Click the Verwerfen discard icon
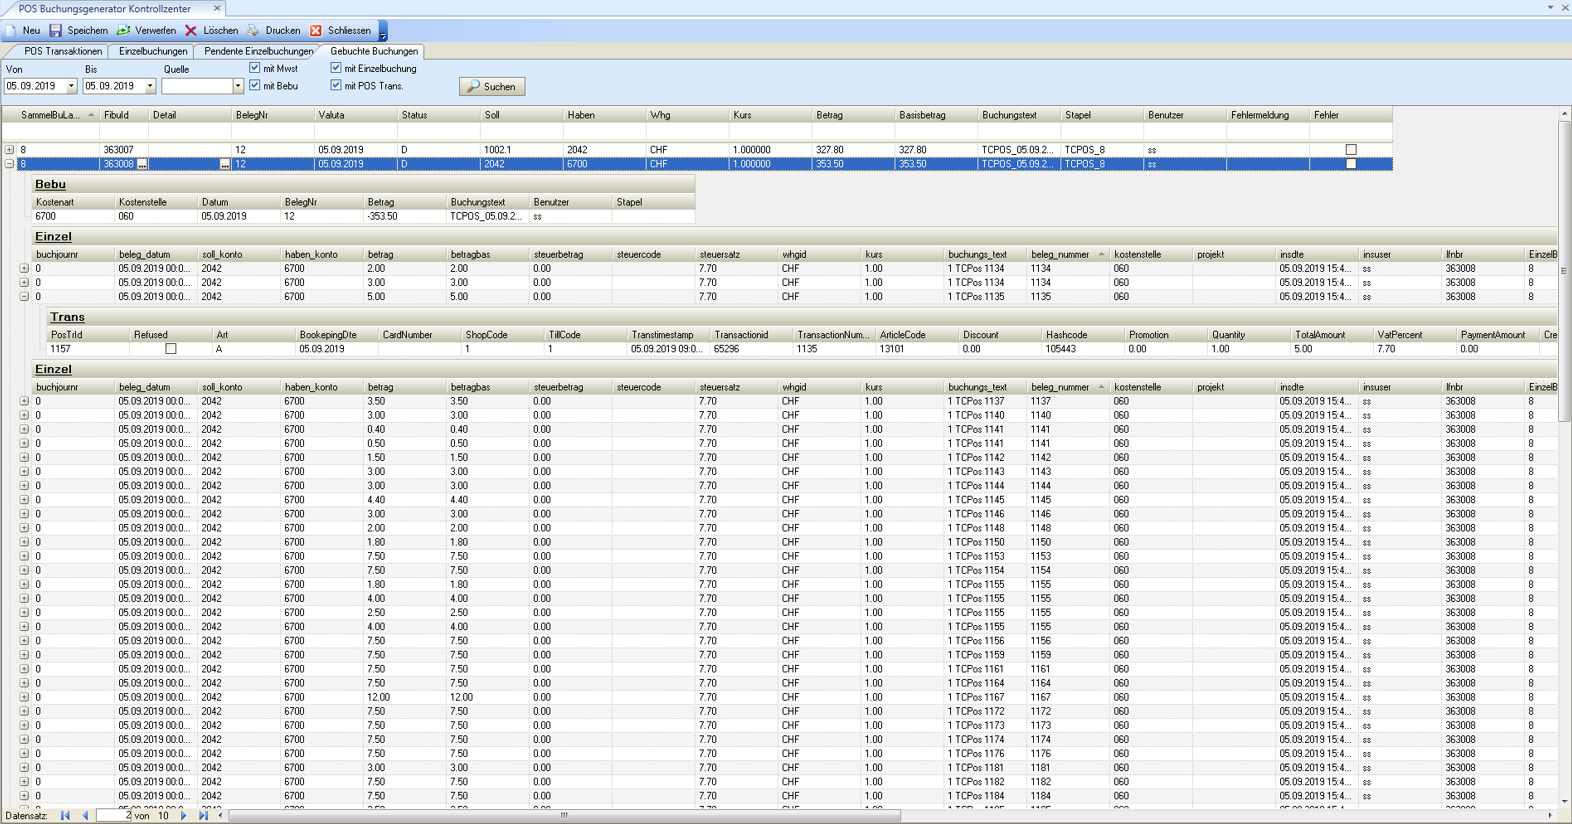This screenshot has width=1572, height=824. pyautogui.click(x=124, y=31)
